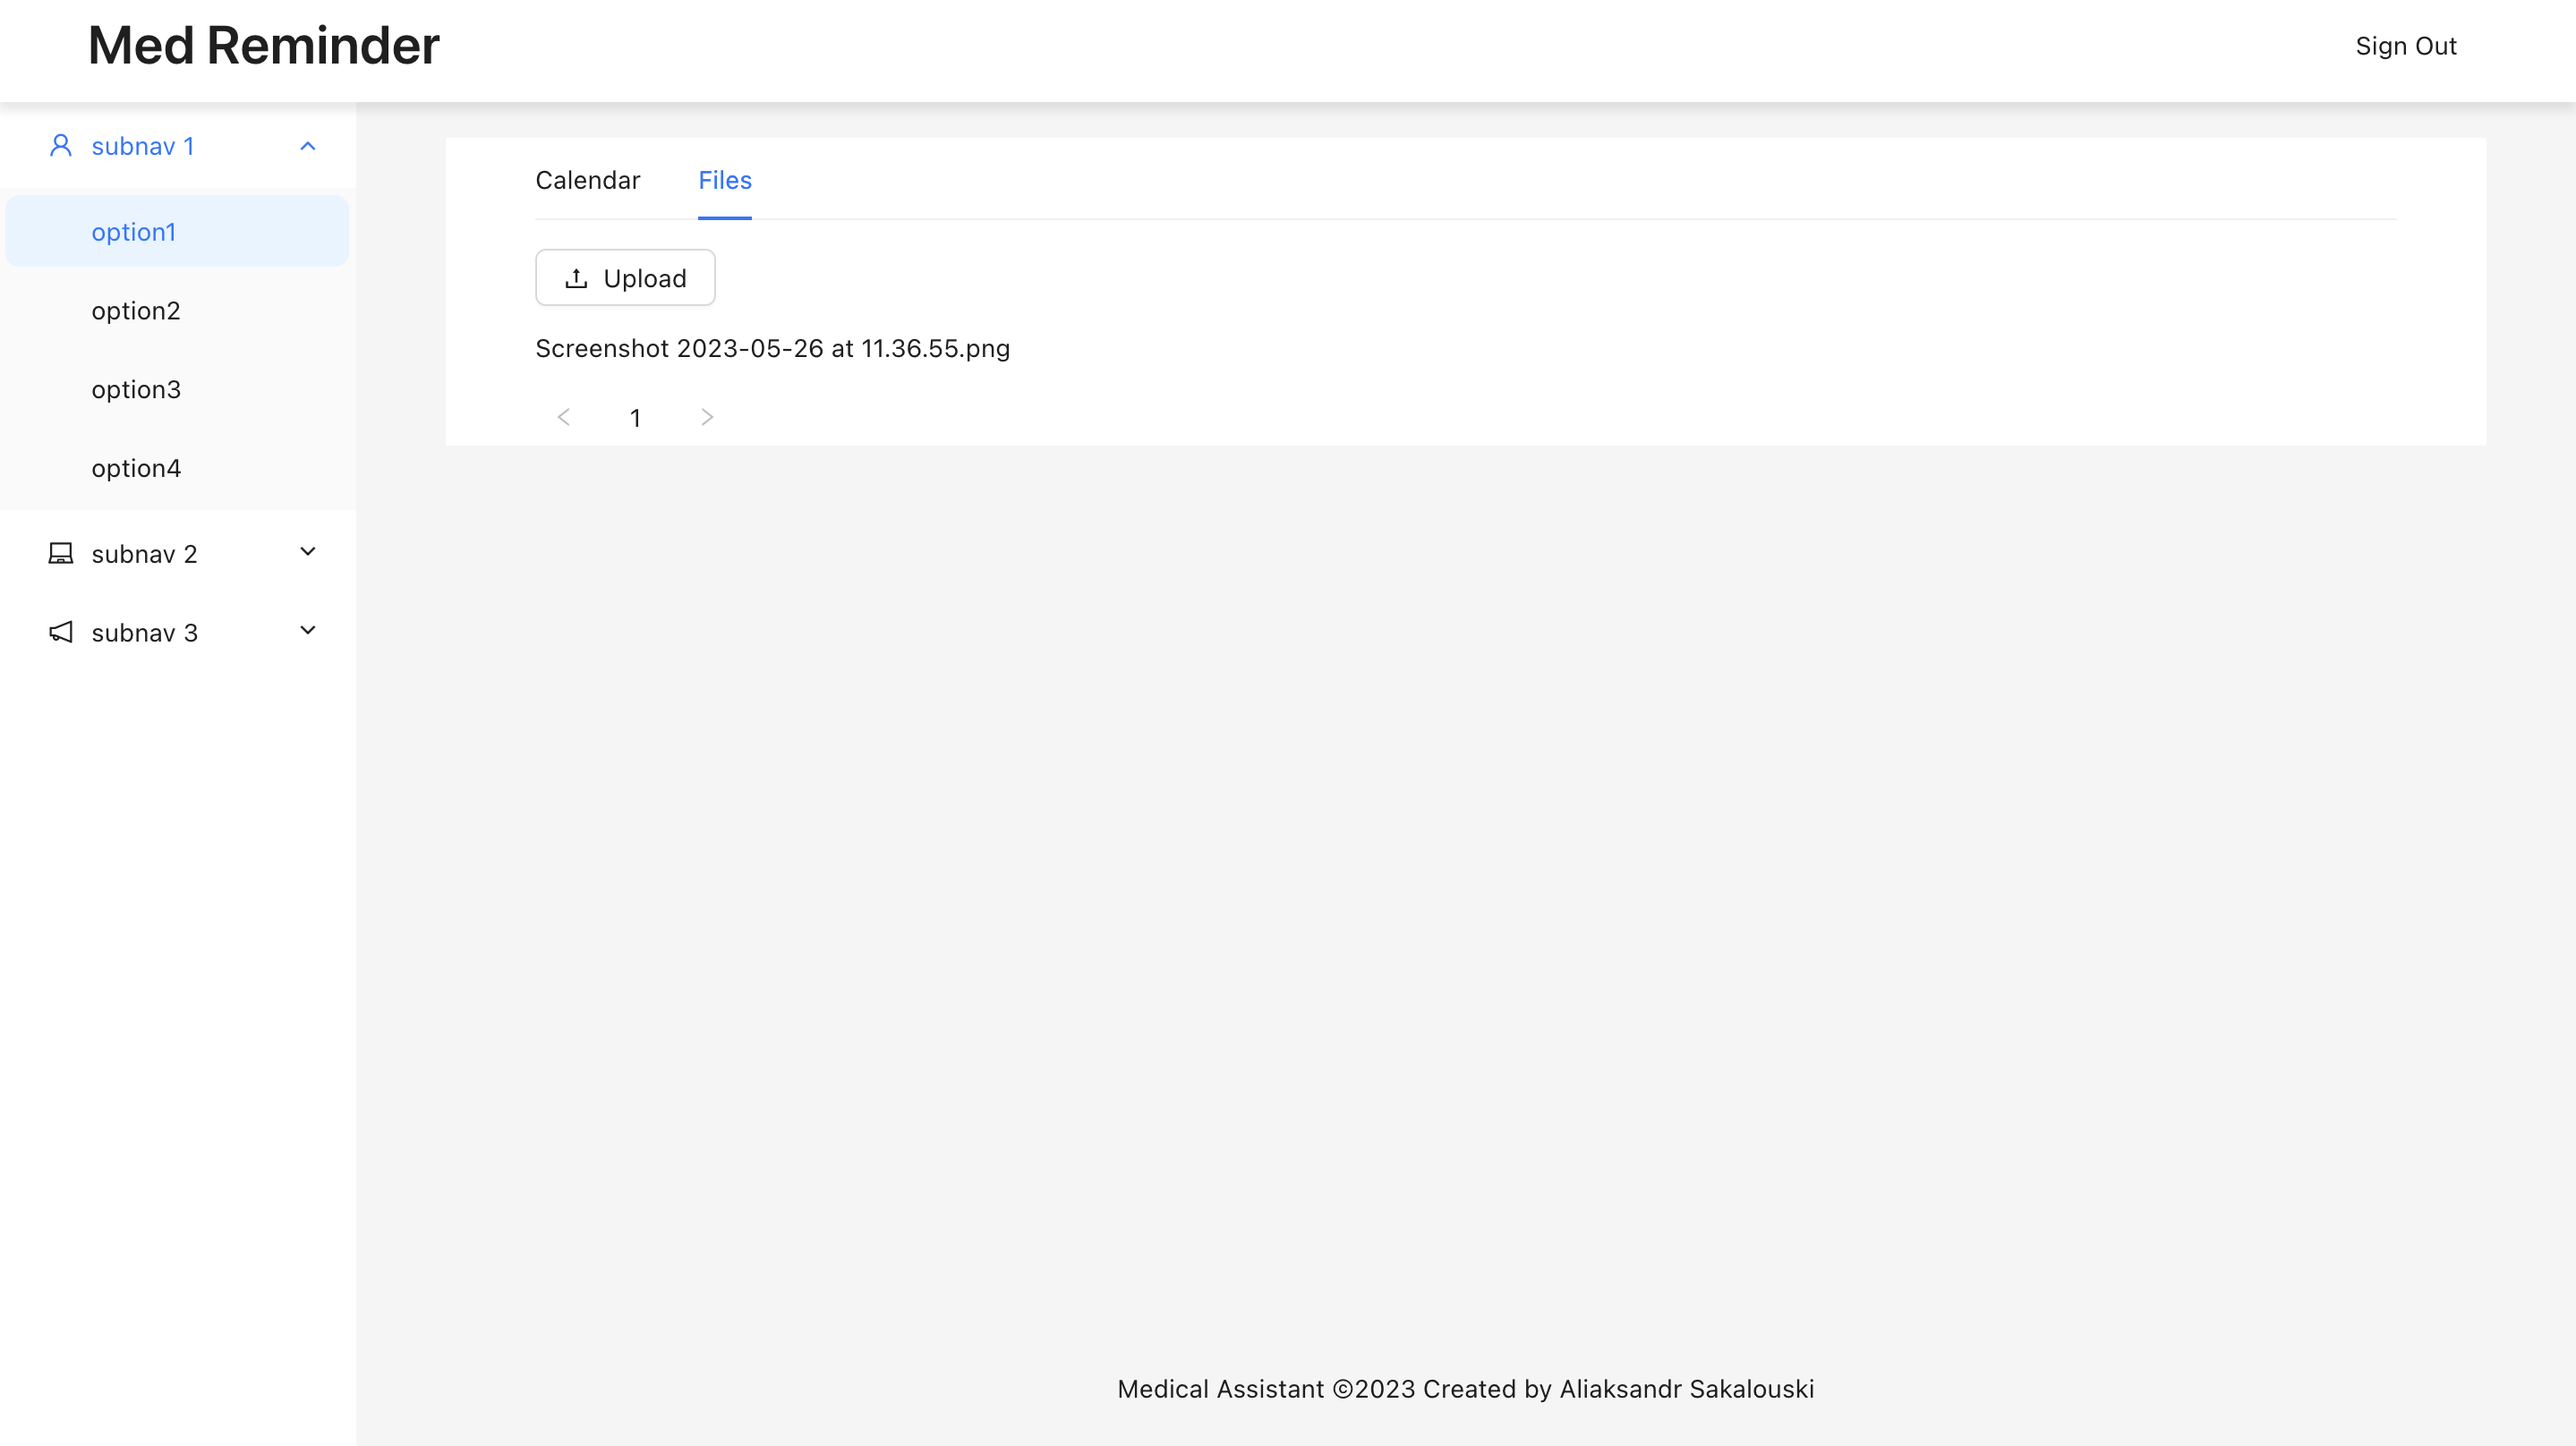Open the Screenshot 2023-05-26 png file
This screenshot has width=2576, height=1446.
click(772, 348)
